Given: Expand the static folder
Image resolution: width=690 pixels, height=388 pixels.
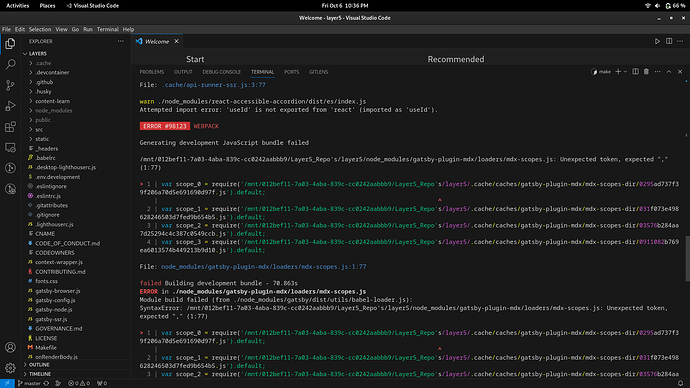Looking at the screenshot, I should [x=42, y=139].
